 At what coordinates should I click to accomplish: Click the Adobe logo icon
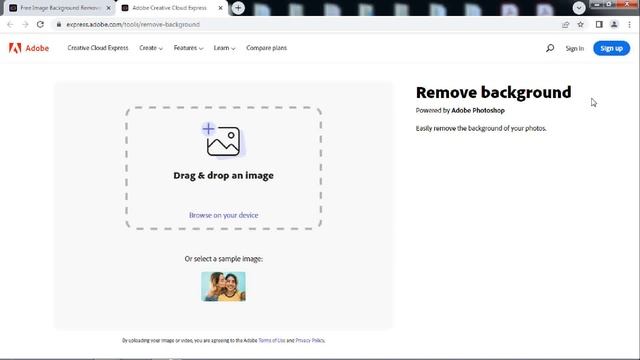coord(15,48)
